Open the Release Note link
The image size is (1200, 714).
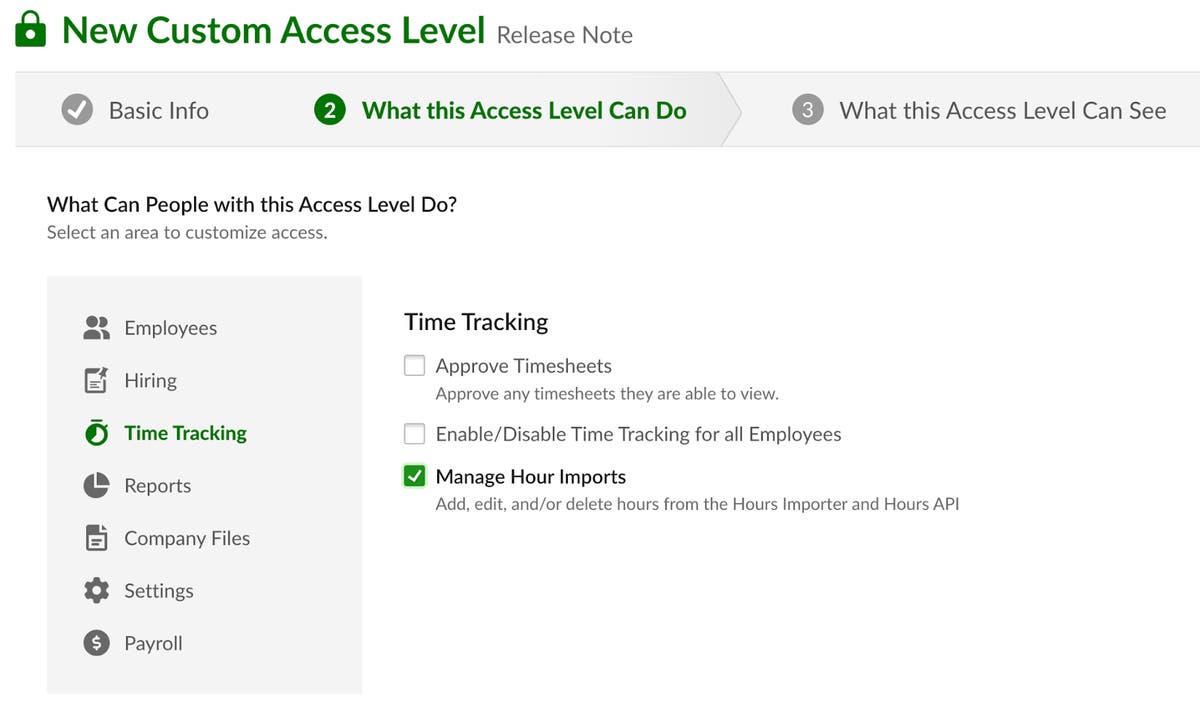coord(564,34)
